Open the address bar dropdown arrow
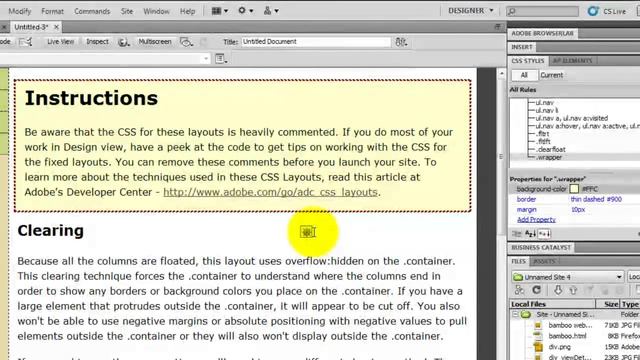This screenshot has height=360, width=640. pos(206,59)
